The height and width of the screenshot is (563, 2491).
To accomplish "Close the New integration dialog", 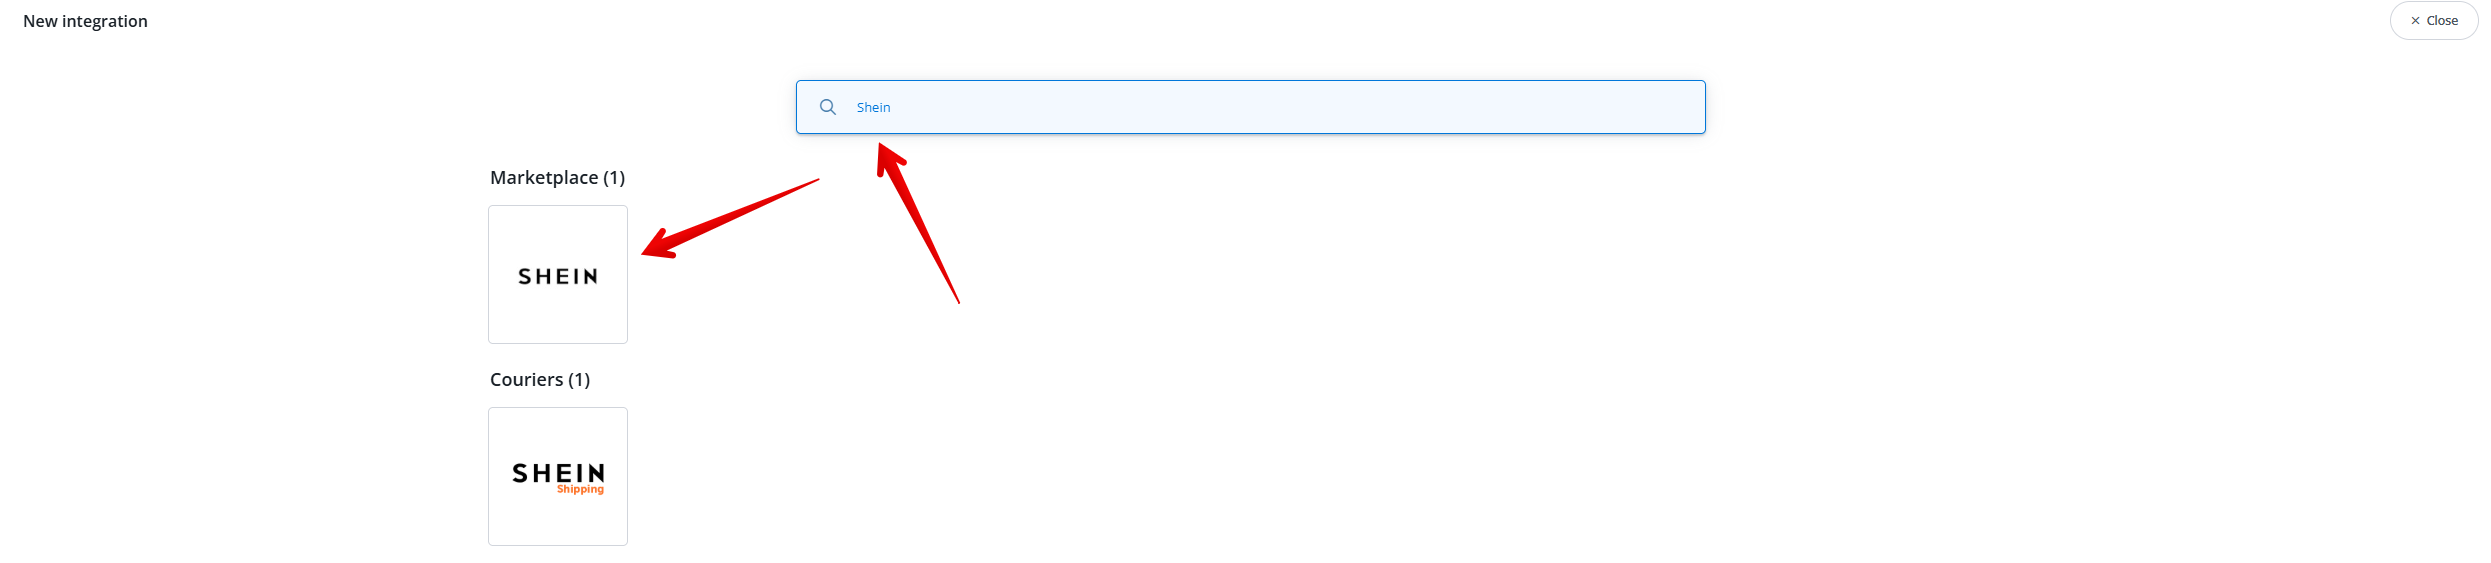I will pyautogui.click(x=2434, y=21).
